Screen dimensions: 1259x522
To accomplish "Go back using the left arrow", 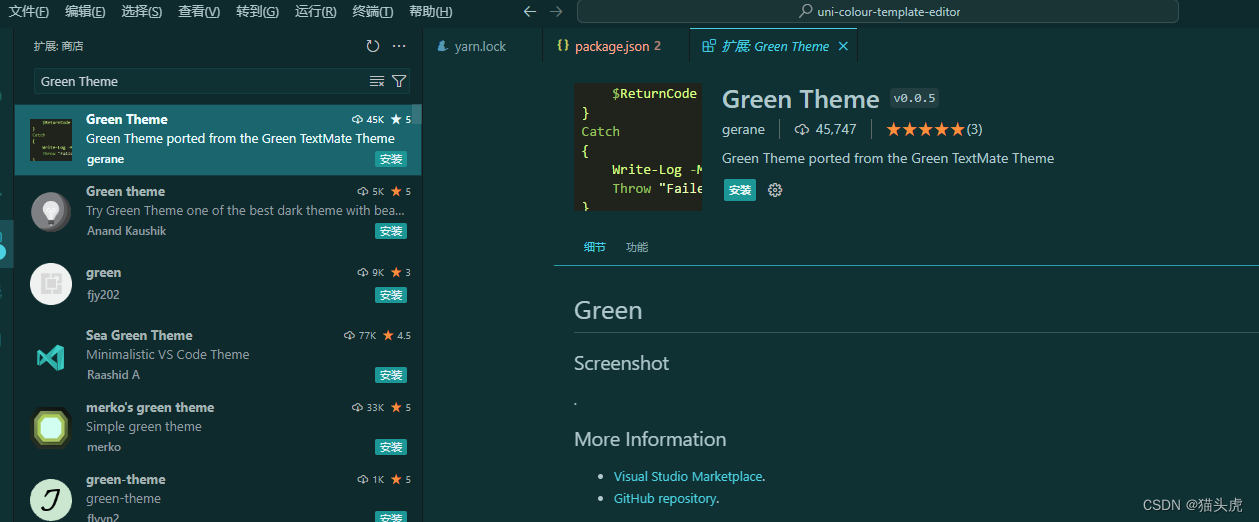I will tap(530, 11).
